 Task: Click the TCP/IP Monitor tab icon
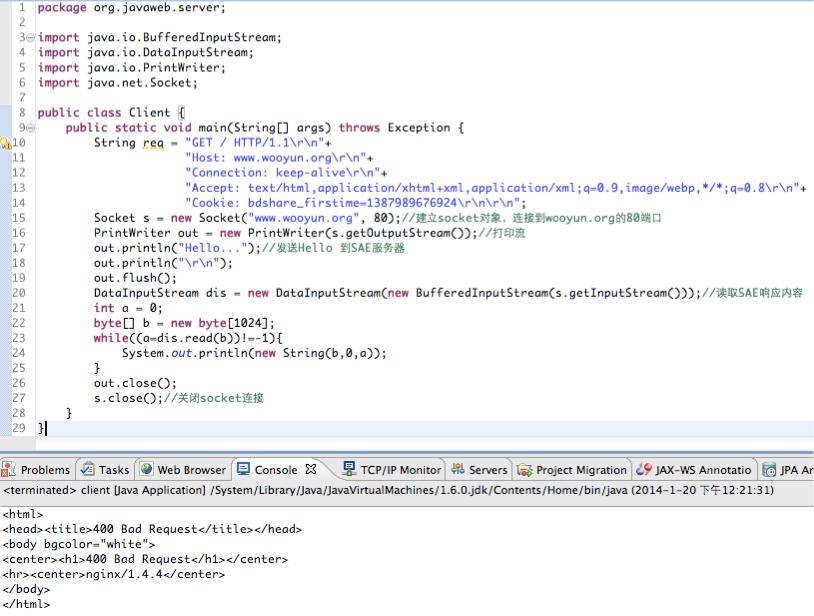[349, 470]
